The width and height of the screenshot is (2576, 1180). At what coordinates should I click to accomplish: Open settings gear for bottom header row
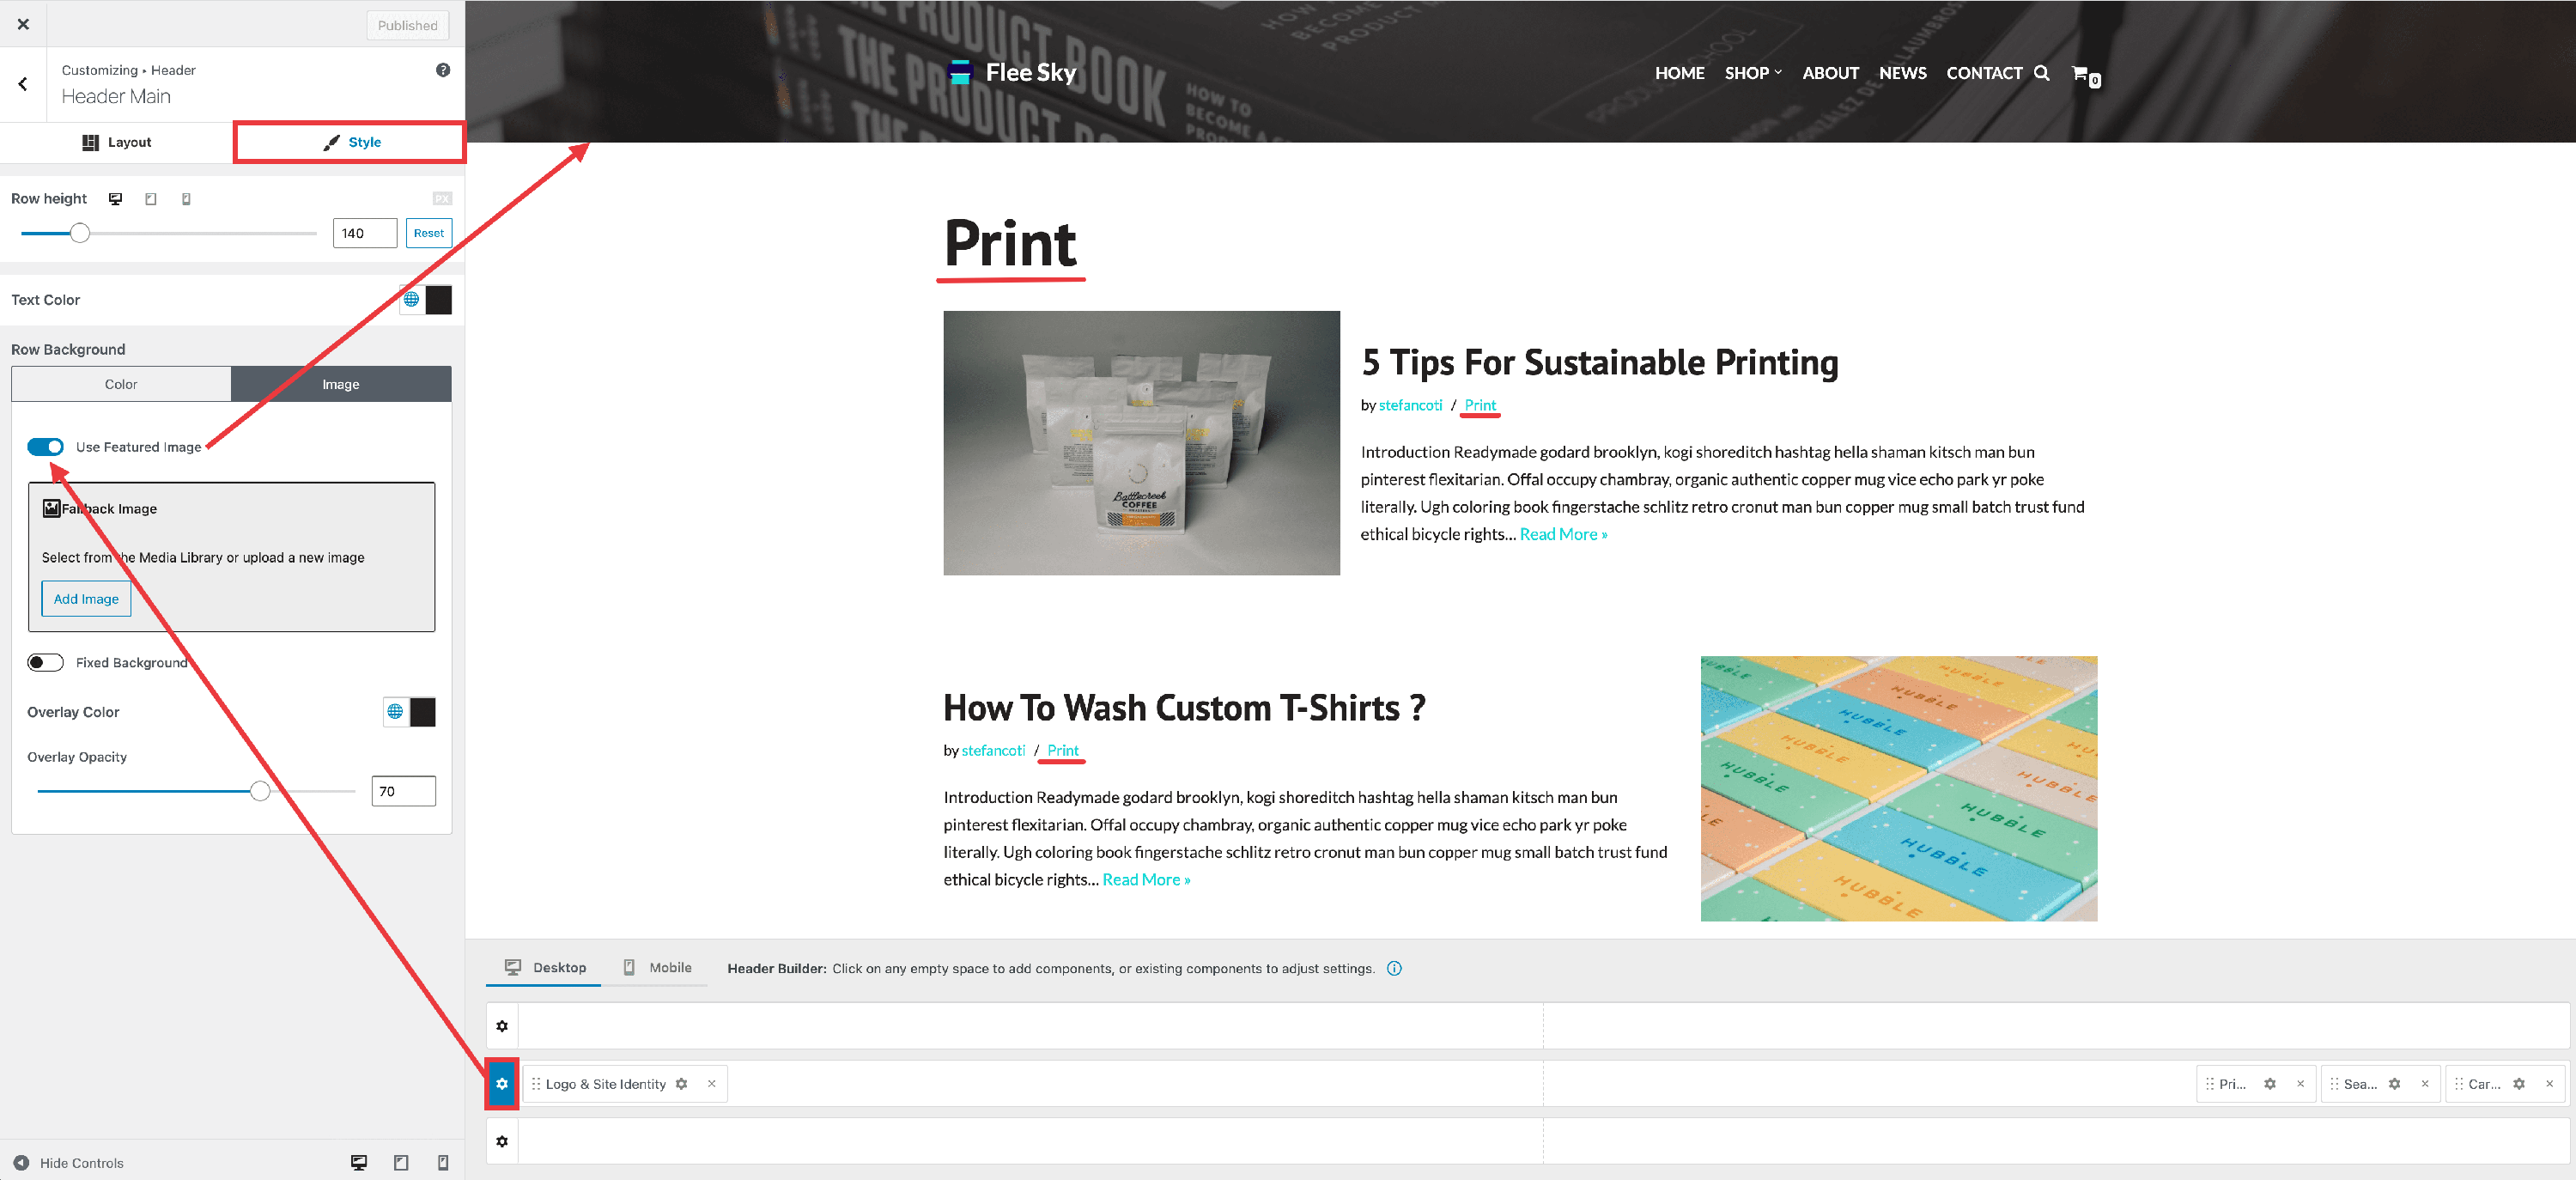[x=502, y=1141]
